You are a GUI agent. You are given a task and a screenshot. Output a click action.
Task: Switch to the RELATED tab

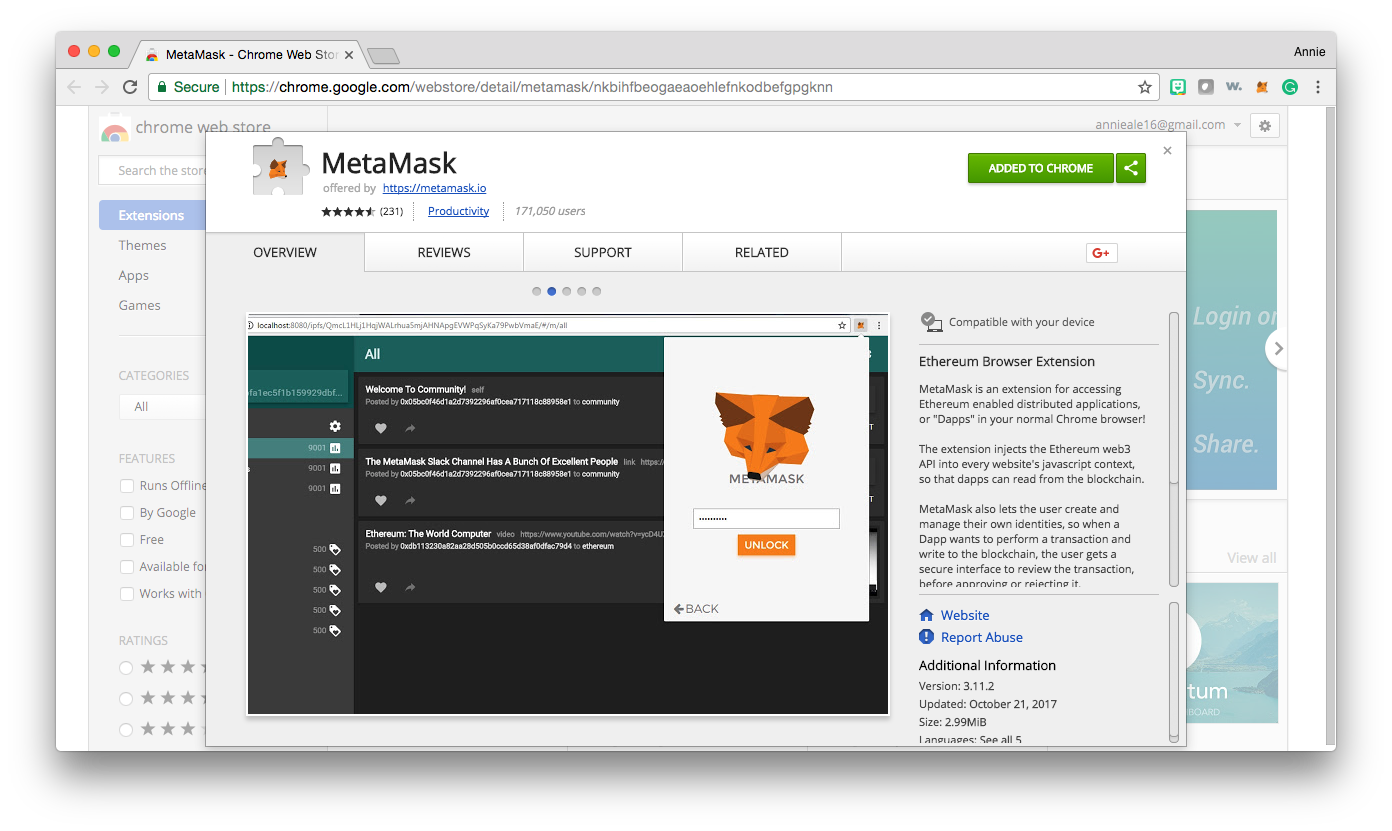[762, 252]
